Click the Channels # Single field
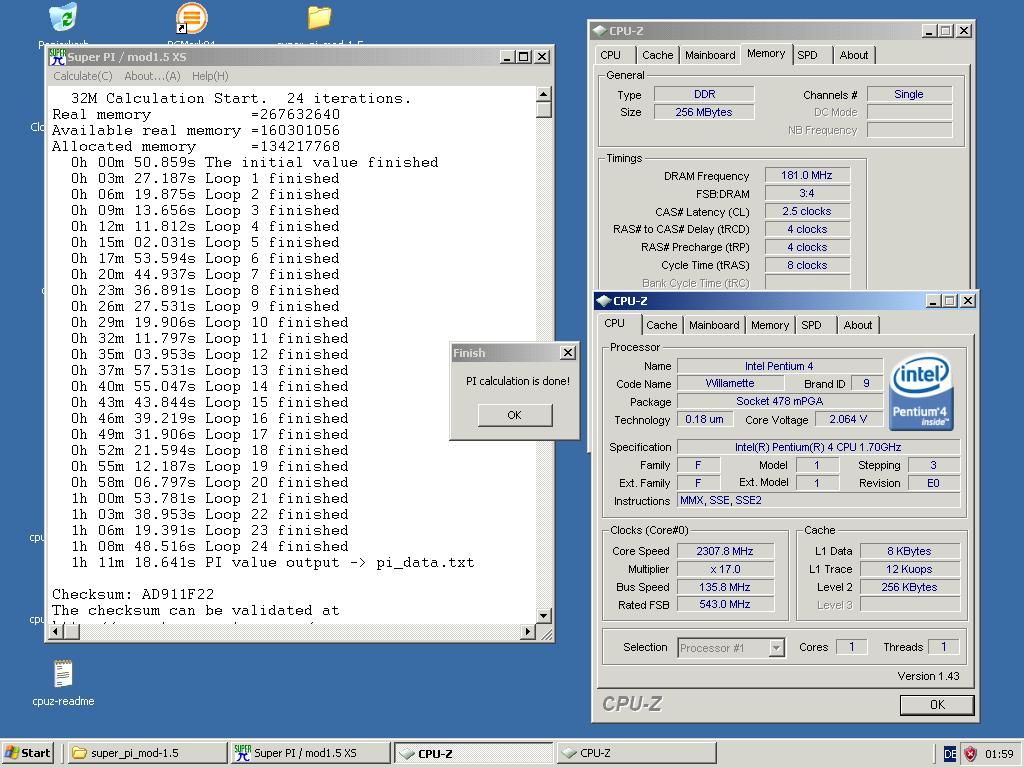This screenshot has height=768, width=1024. [x=909, y=94]
